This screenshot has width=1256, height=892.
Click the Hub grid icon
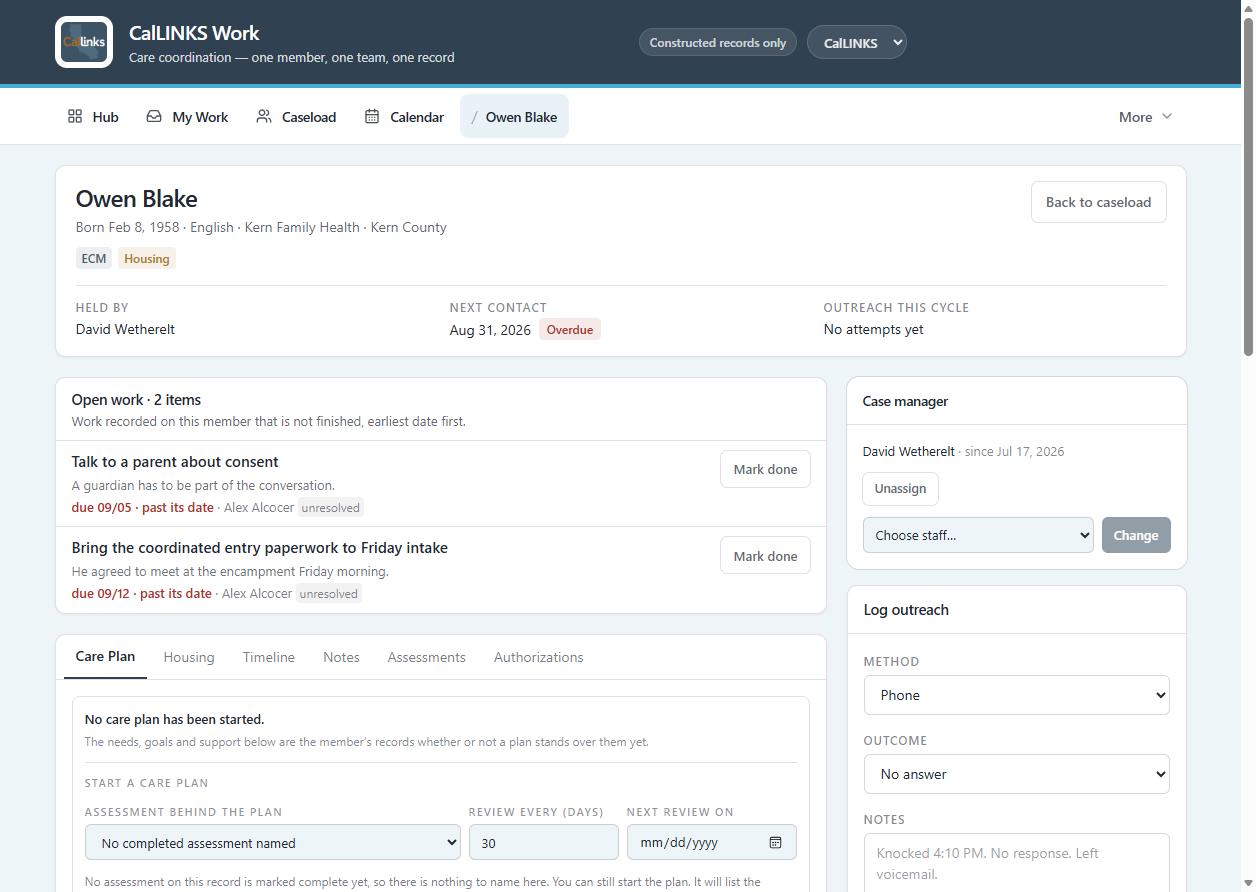tap(75, 116)
